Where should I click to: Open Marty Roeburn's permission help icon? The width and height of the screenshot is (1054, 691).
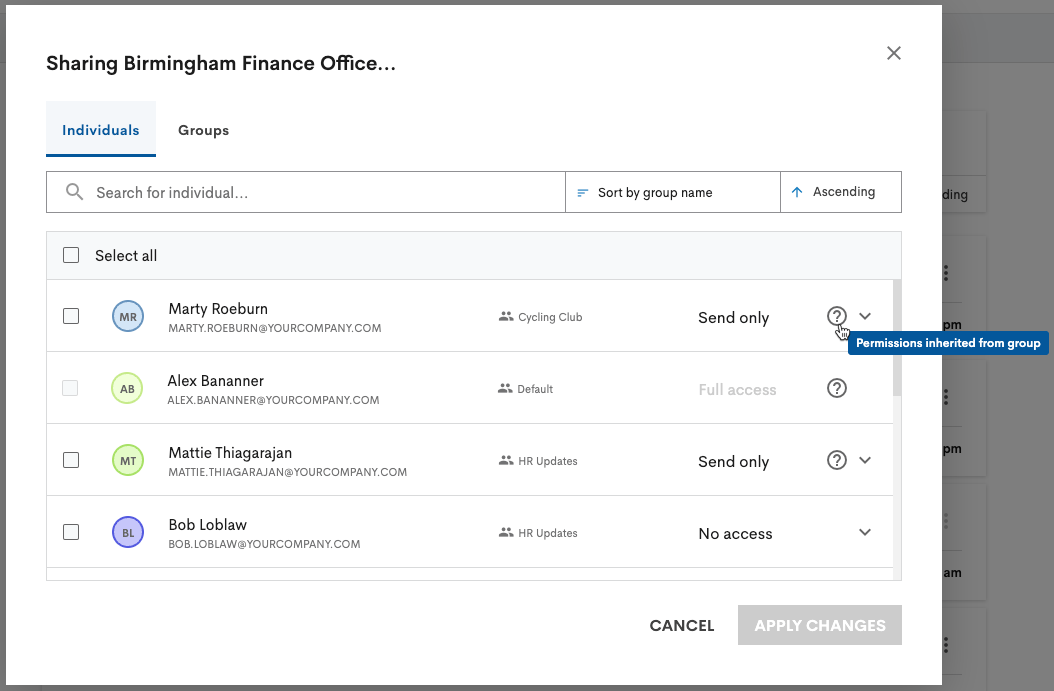point(837,316)
